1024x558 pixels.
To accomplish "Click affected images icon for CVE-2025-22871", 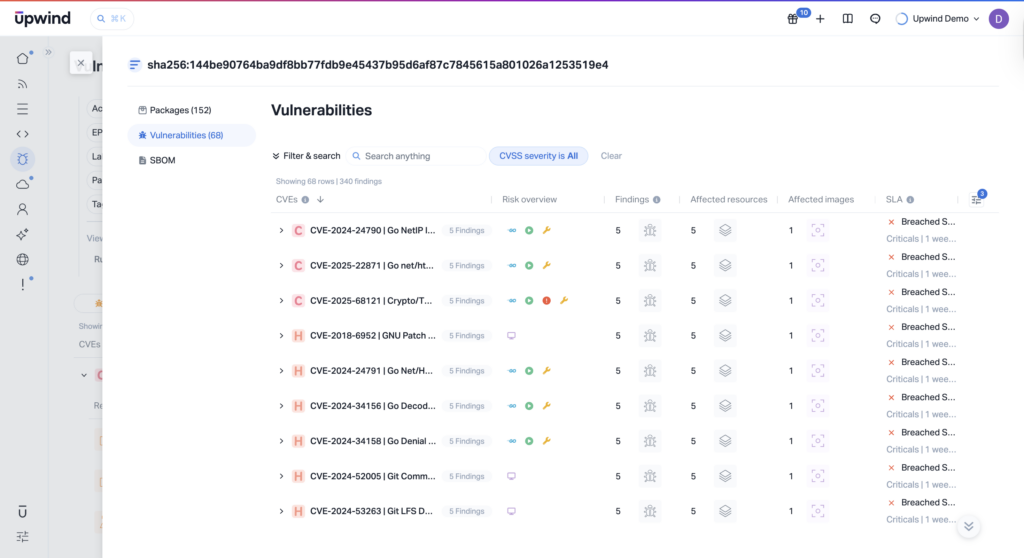I will [818, 266].
